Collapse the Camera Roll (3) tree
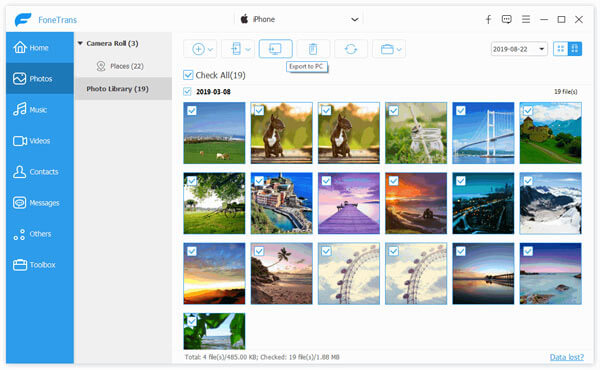This screenshot has width=600, height=370. click(x=80, y=43)
